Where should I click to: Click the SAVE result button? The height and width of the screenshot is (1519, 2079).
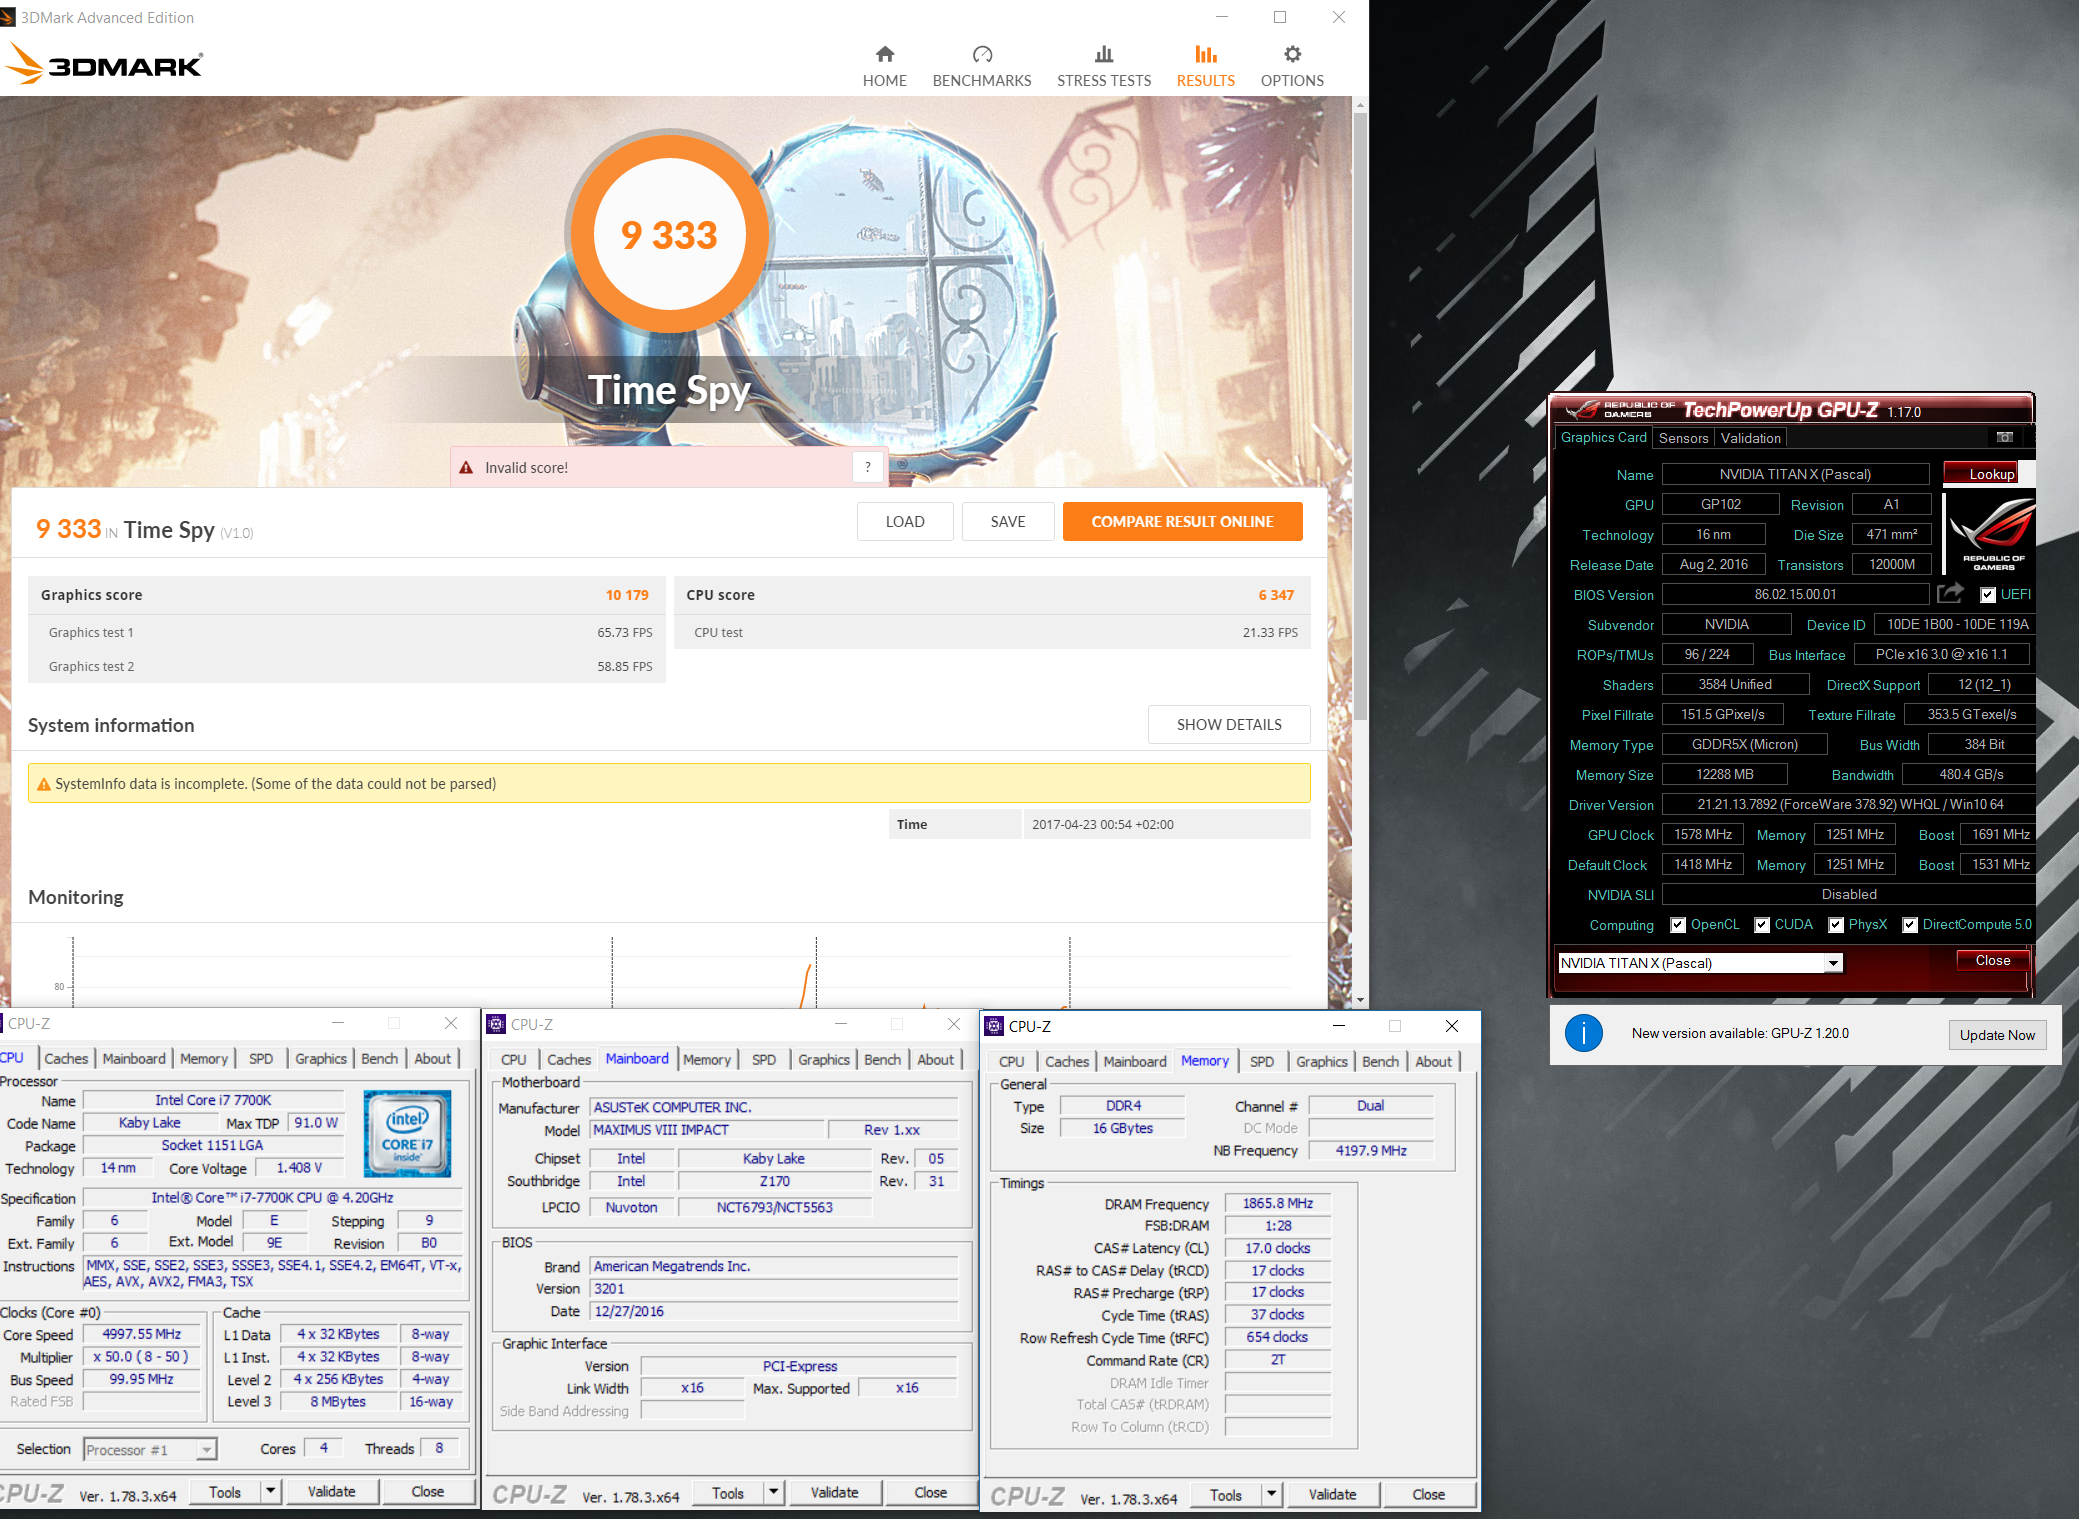(x=1008, y=521)
